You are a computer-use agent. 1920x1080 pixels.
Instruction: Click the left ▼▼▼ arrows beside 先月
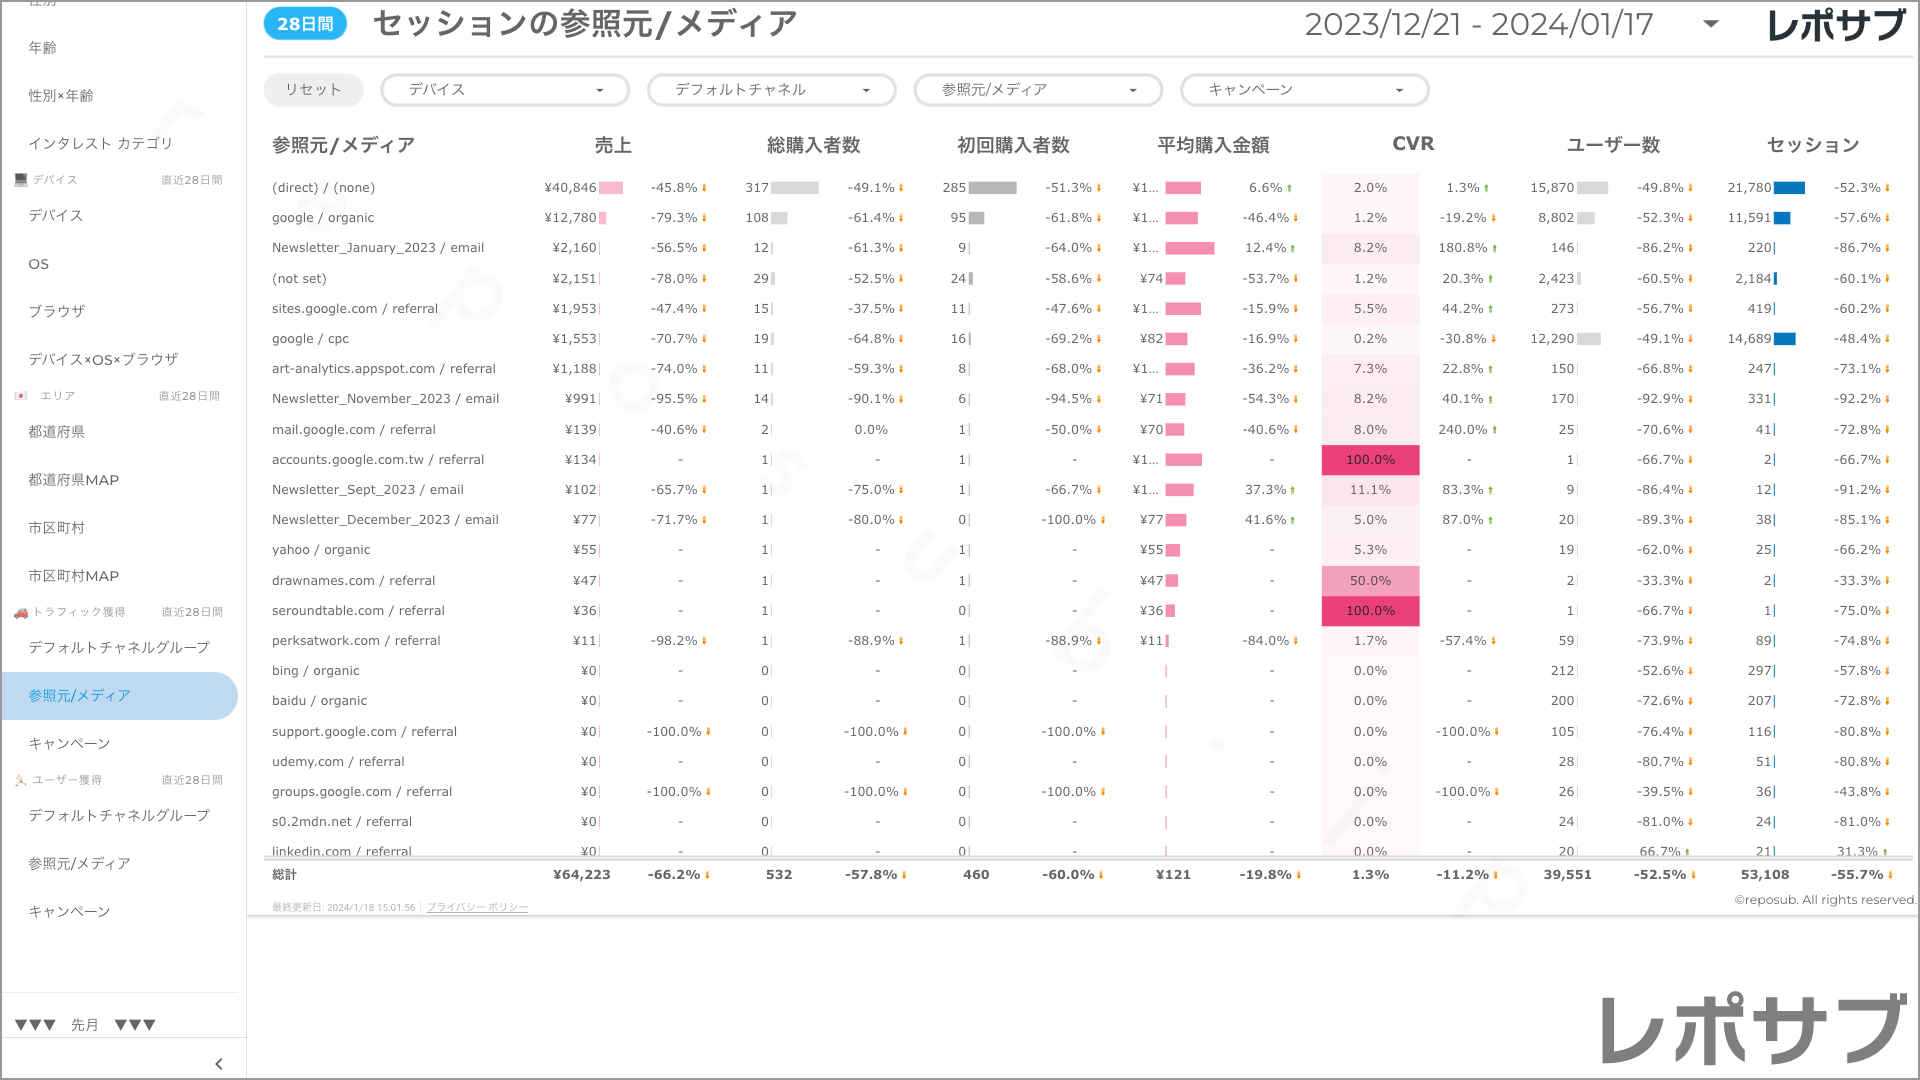[36, 1025]
